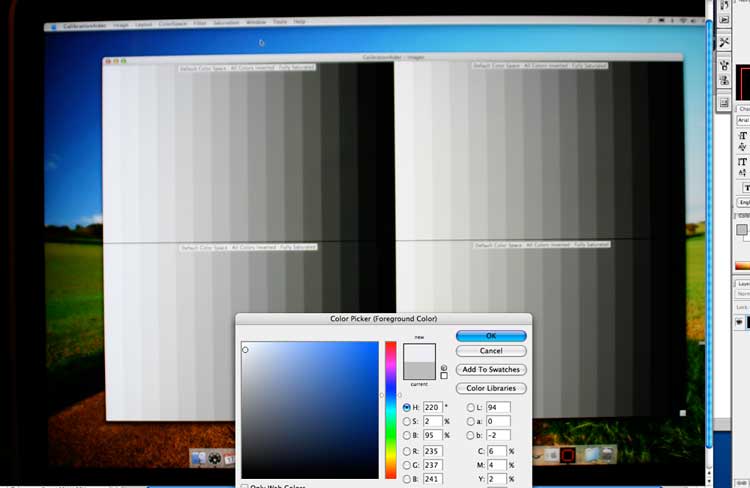Viewport: 750px width, 488px height.
Task: Click the small web-safe swatch square
Action: pyautogui.click(x=444, y=376)
